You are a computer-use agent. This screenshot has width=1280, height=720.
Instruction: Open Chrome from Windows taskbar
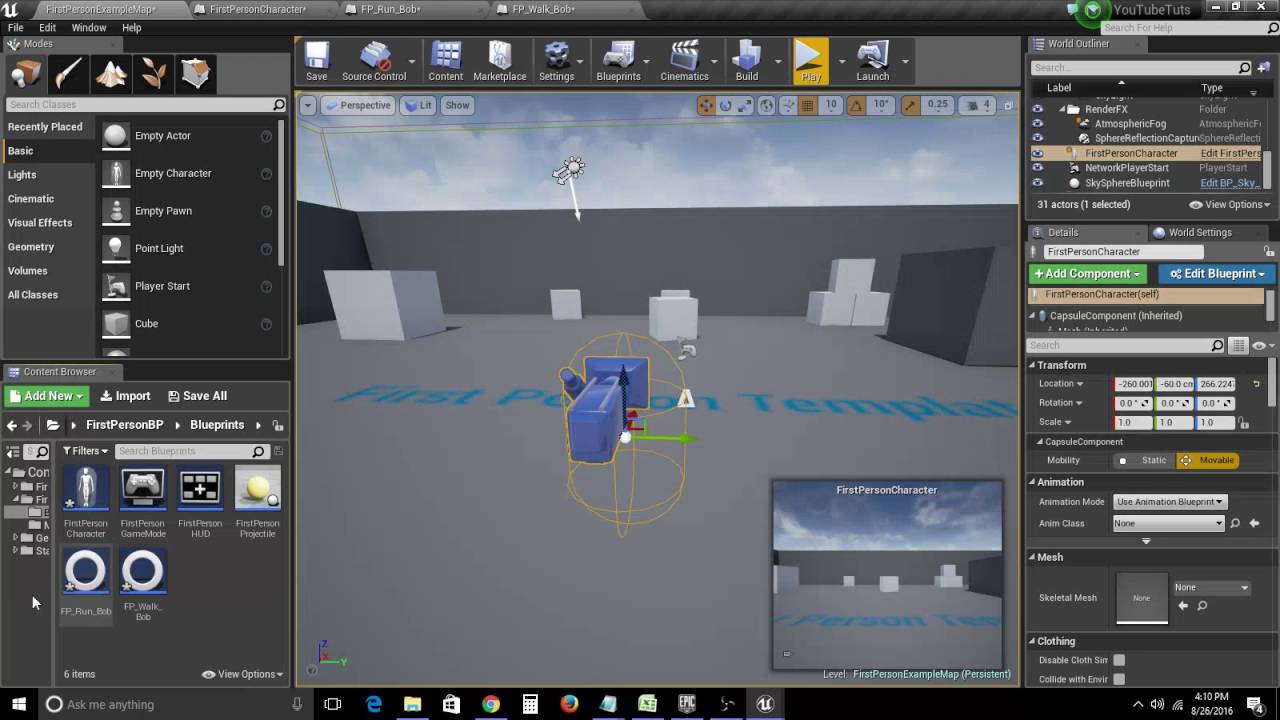[490, 704]
